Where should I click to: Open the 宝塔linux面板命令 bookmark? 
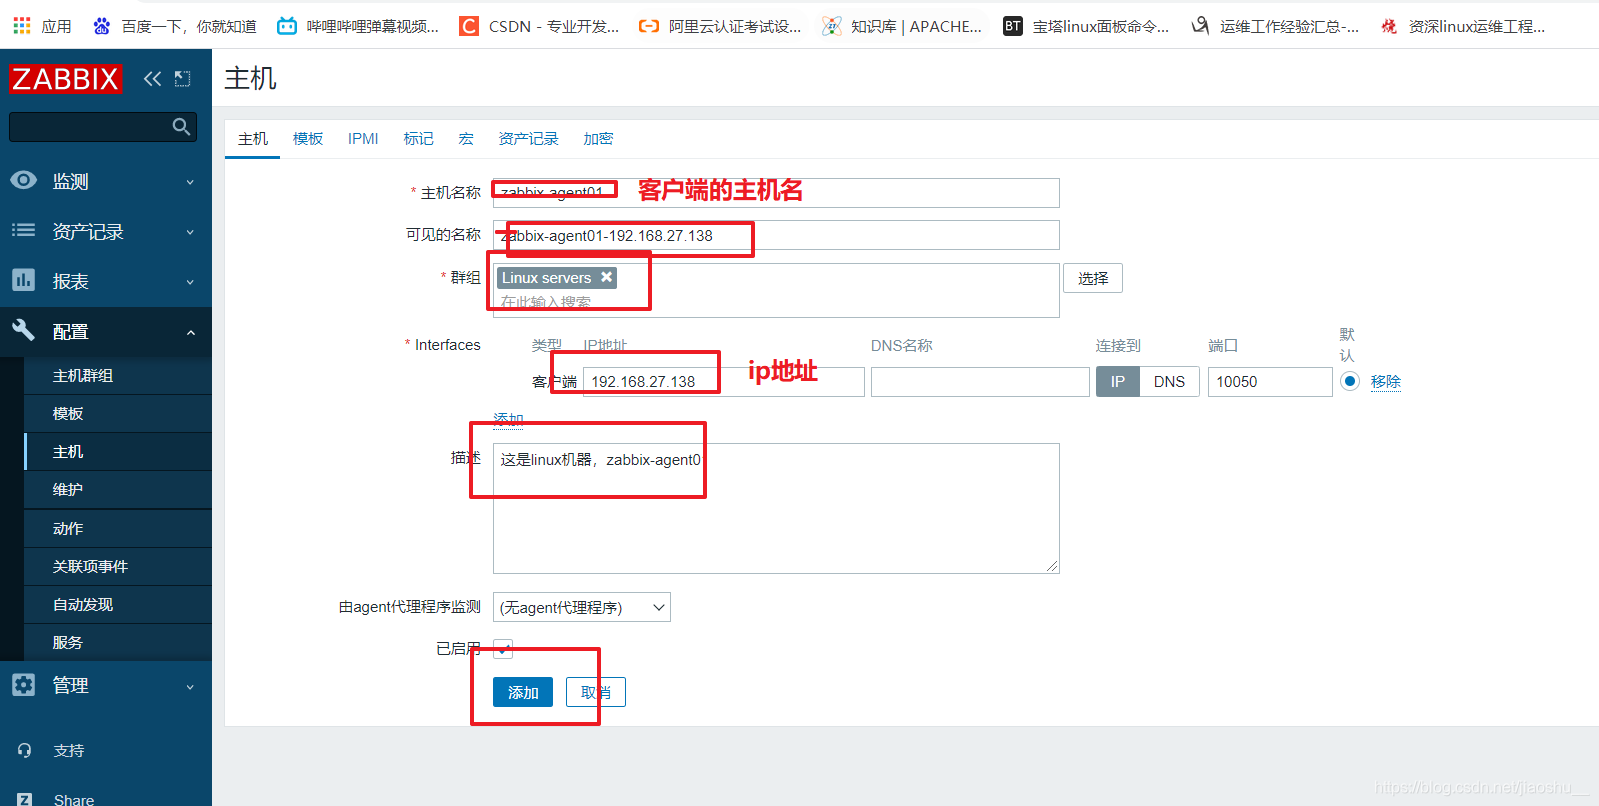[x=1086, y=26]
